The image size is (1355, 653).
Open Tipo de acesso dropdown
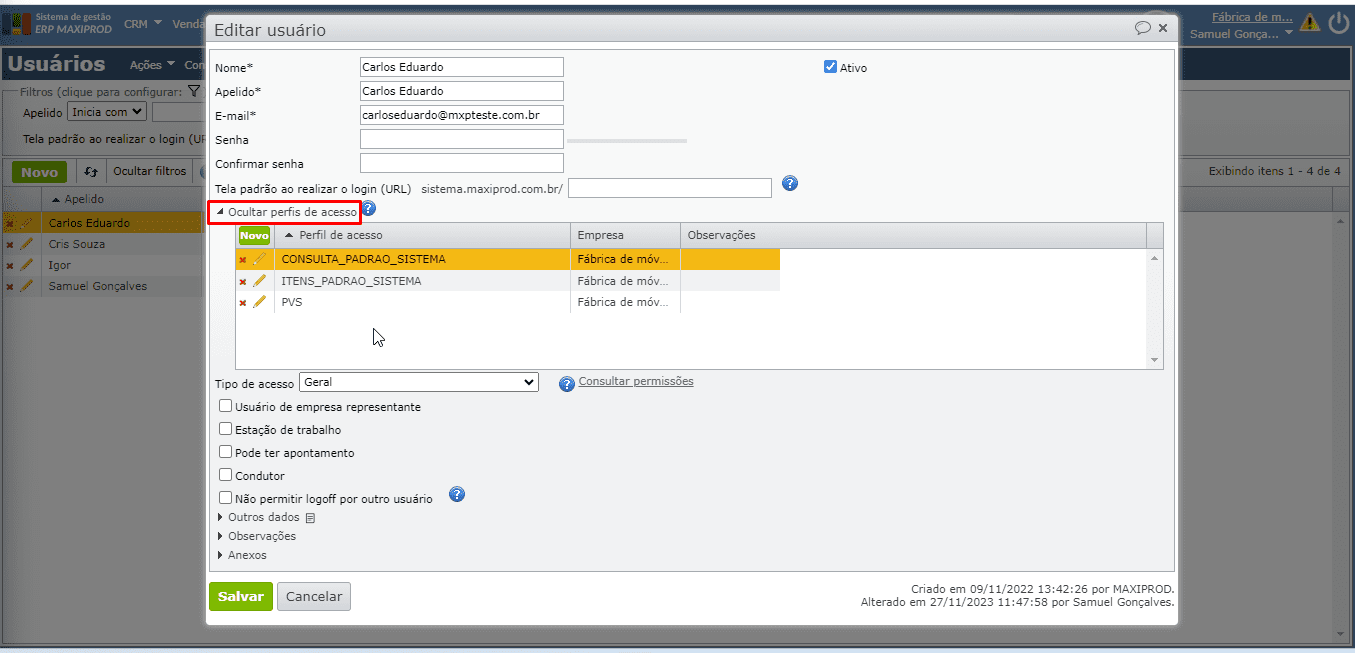[x=419, y=382]
